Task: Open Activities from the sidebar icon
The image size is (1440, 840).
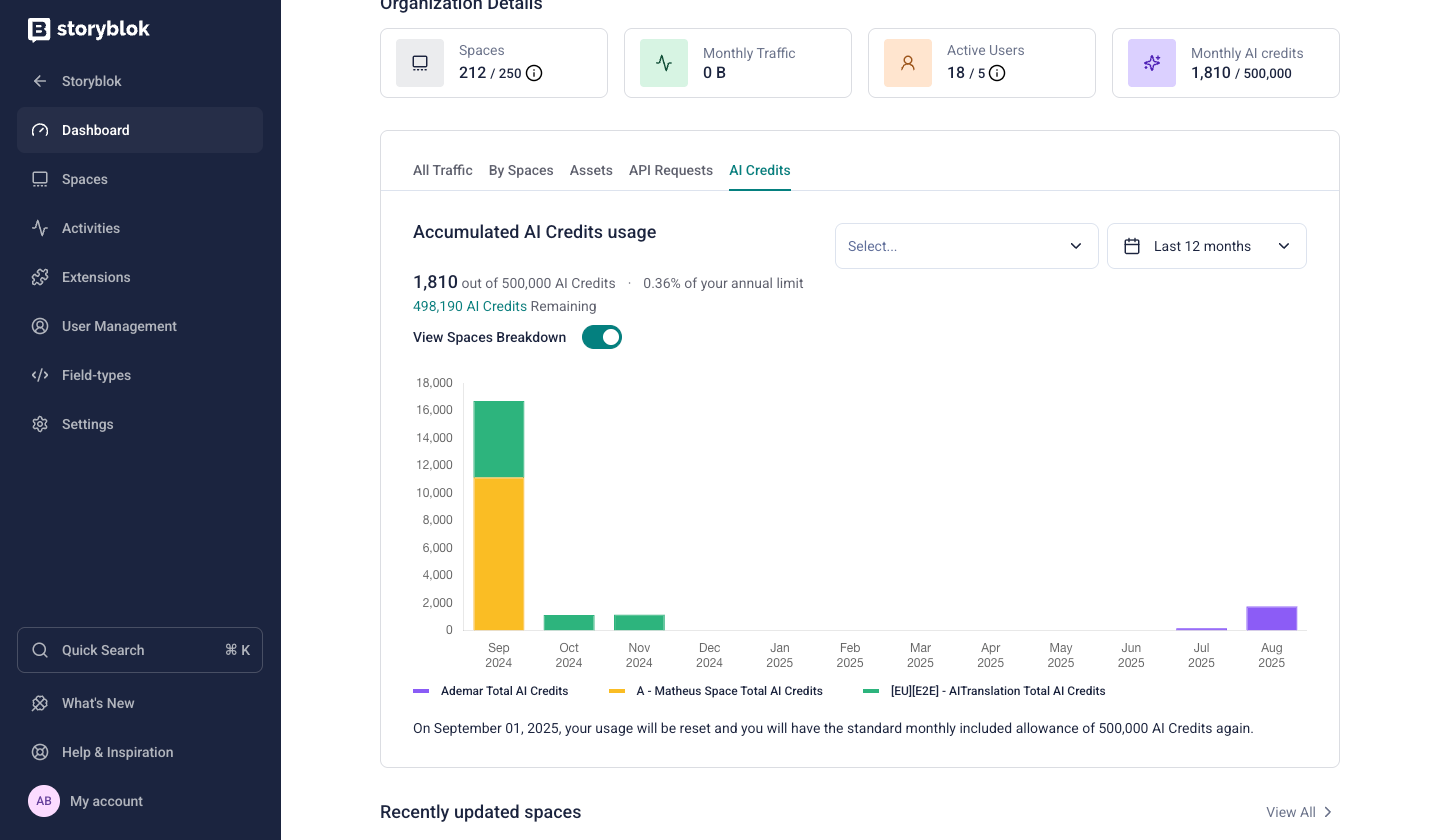Action: point(40,228)
